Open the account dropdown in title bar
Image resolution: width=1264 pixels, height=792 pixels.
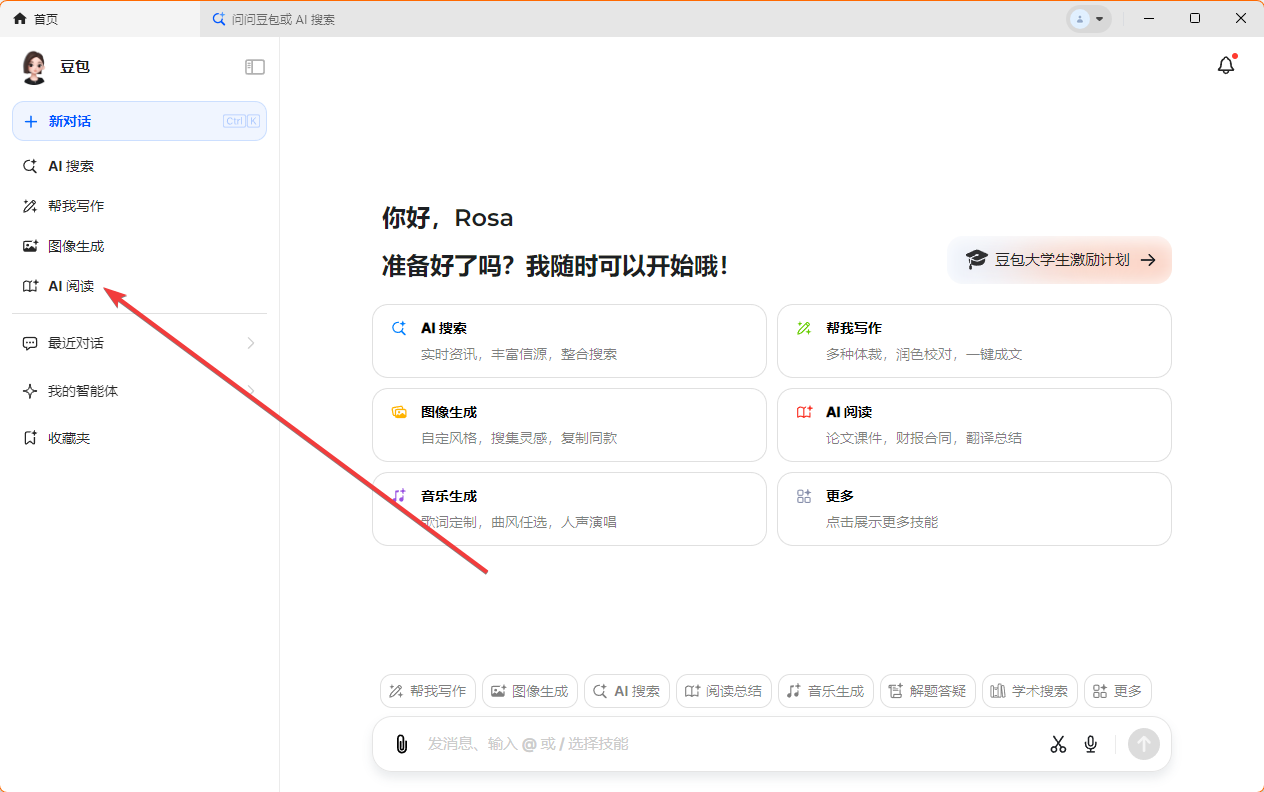(1089, 19)
